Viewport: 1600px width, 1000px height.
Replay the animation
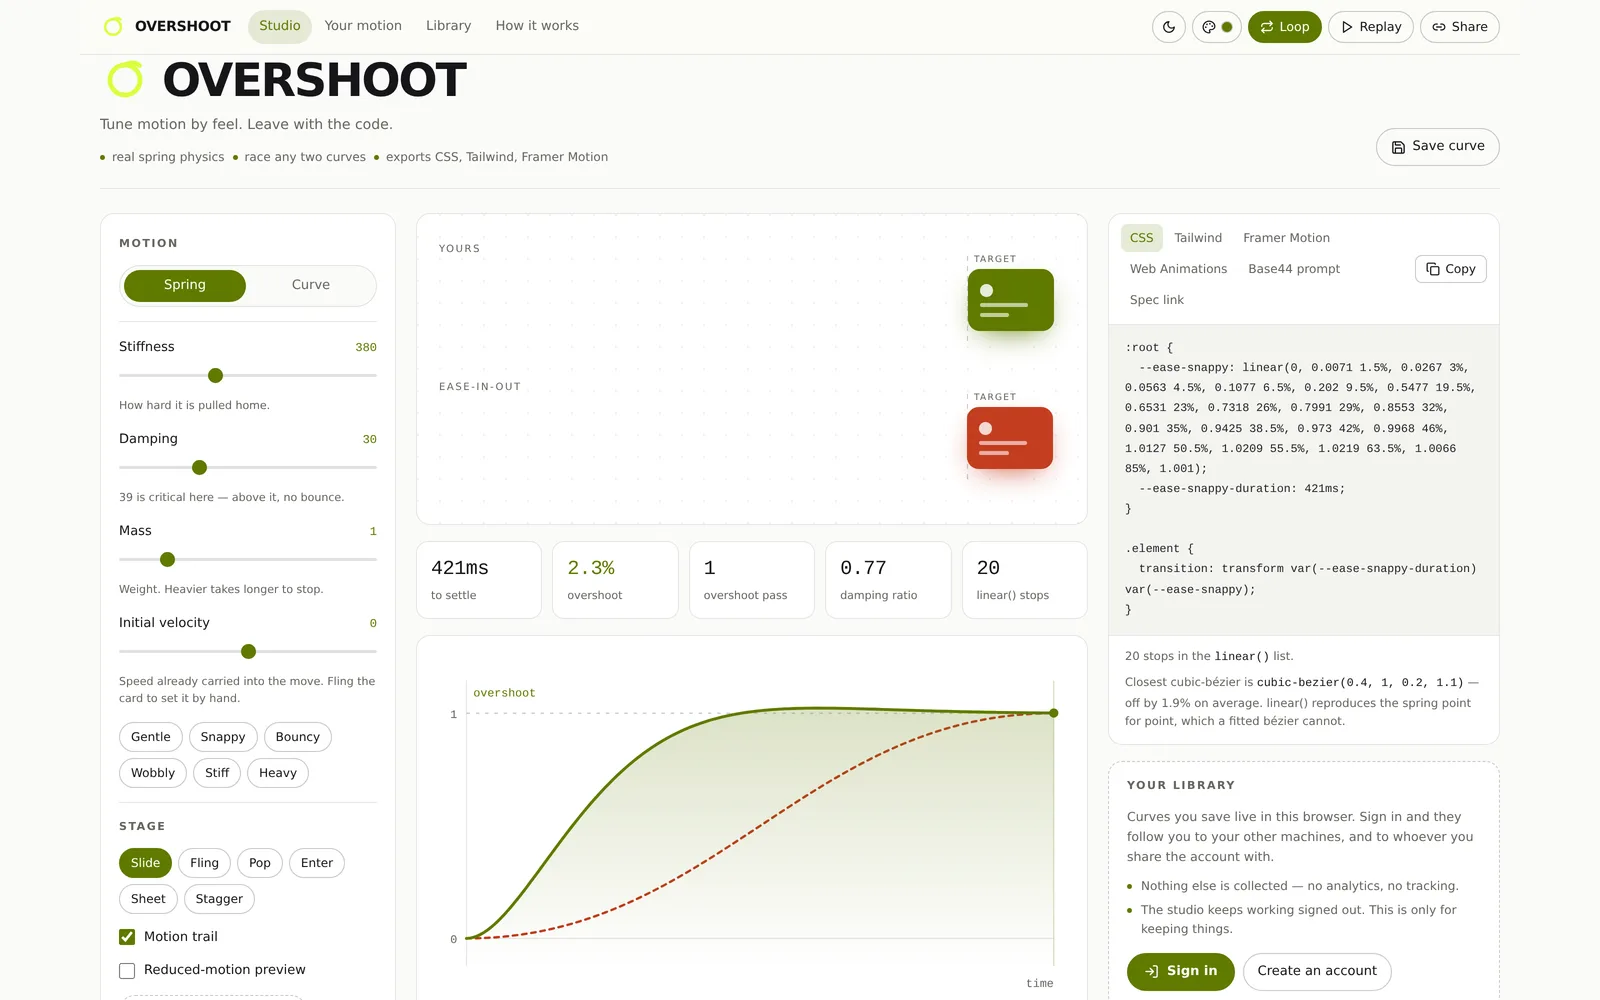[x=1371, y=27]
